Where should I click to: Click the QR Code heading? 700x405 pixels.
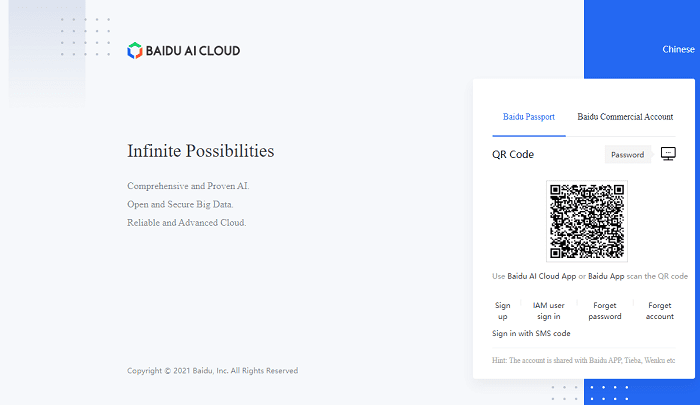(x=513, y=155)
